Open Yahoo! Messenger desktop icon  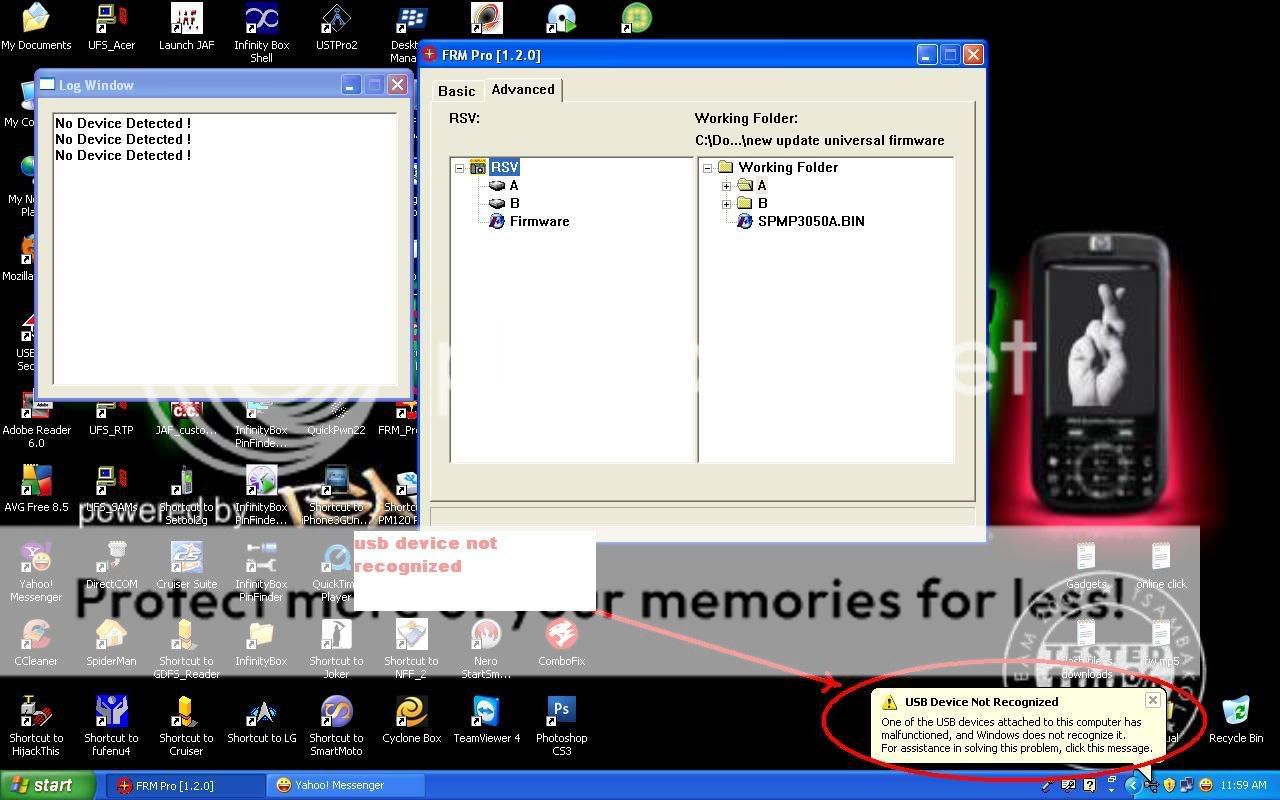(36, 573)
